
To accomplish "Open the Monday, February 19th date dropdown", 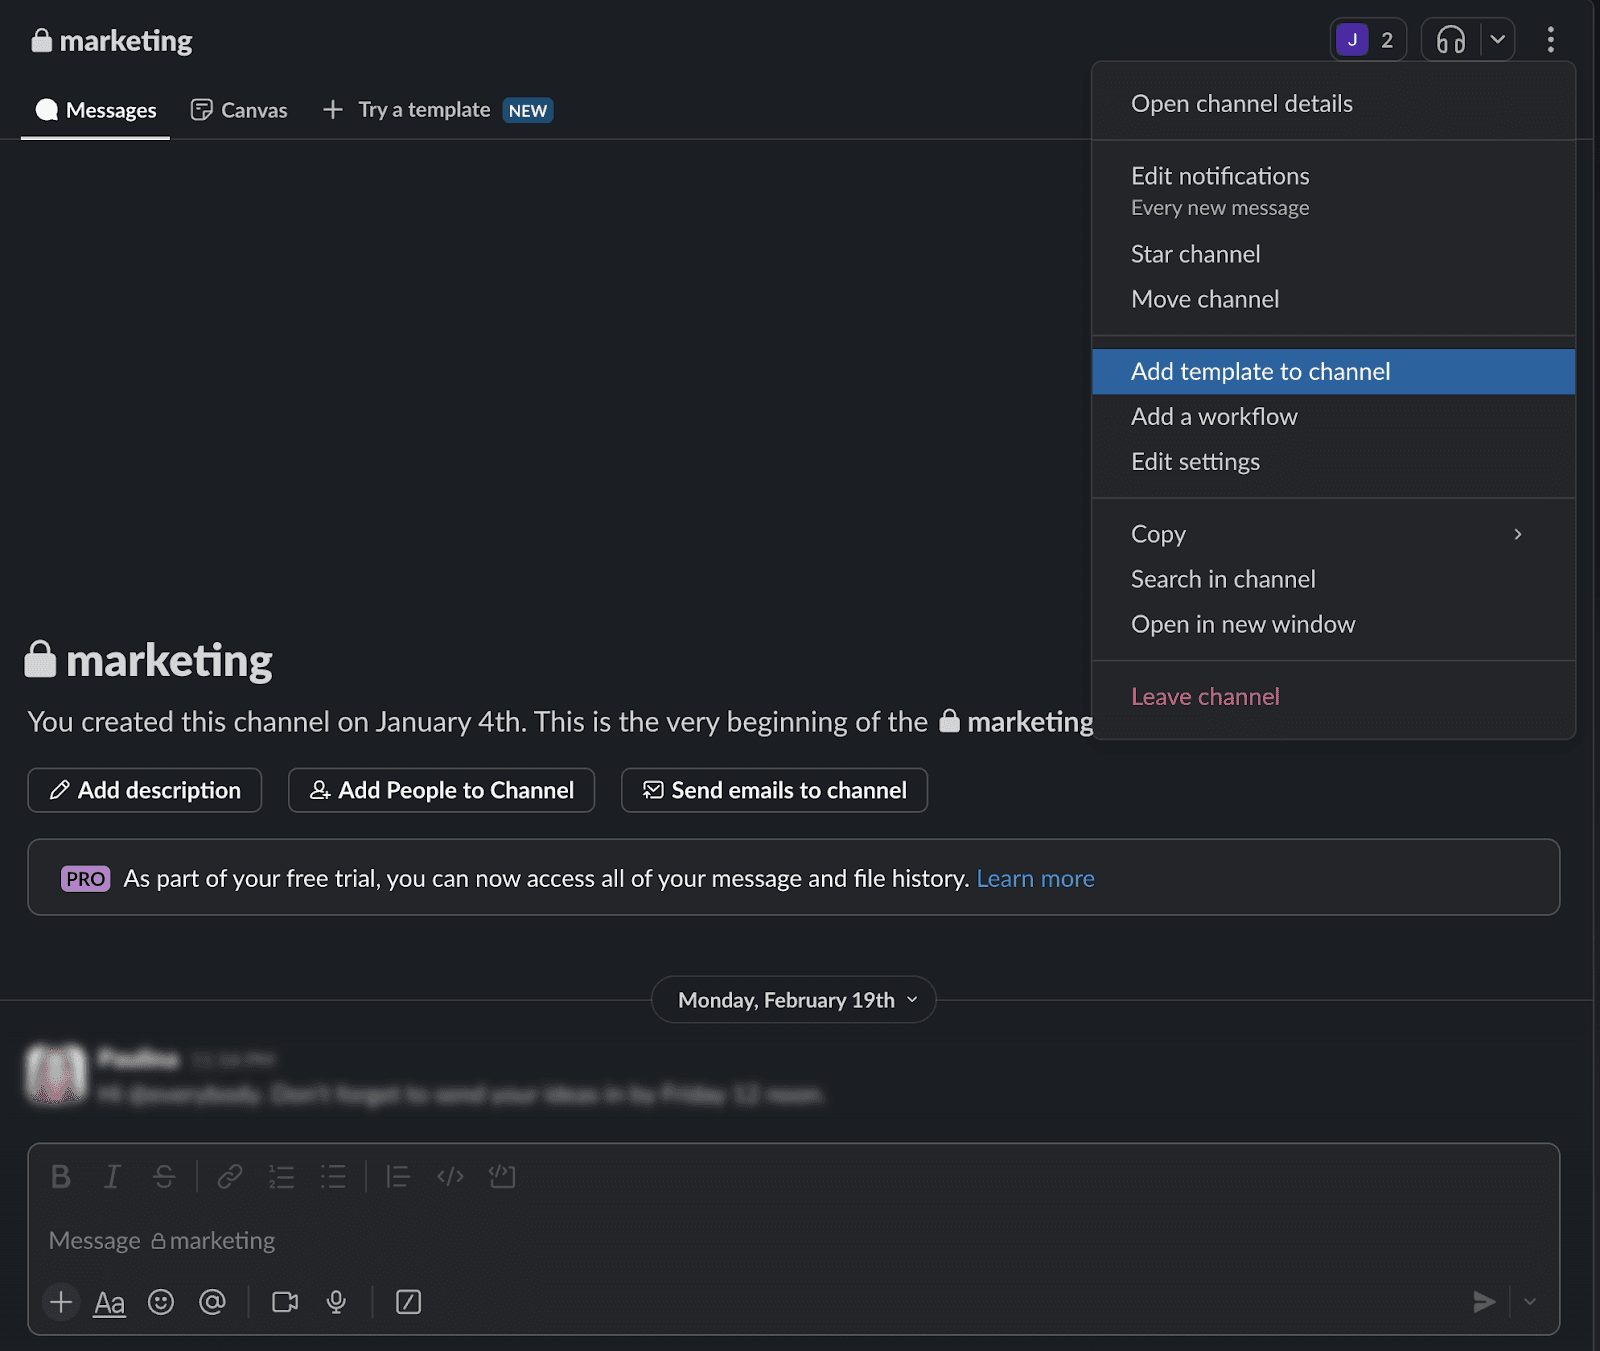I will click(x=794, y=1000).
